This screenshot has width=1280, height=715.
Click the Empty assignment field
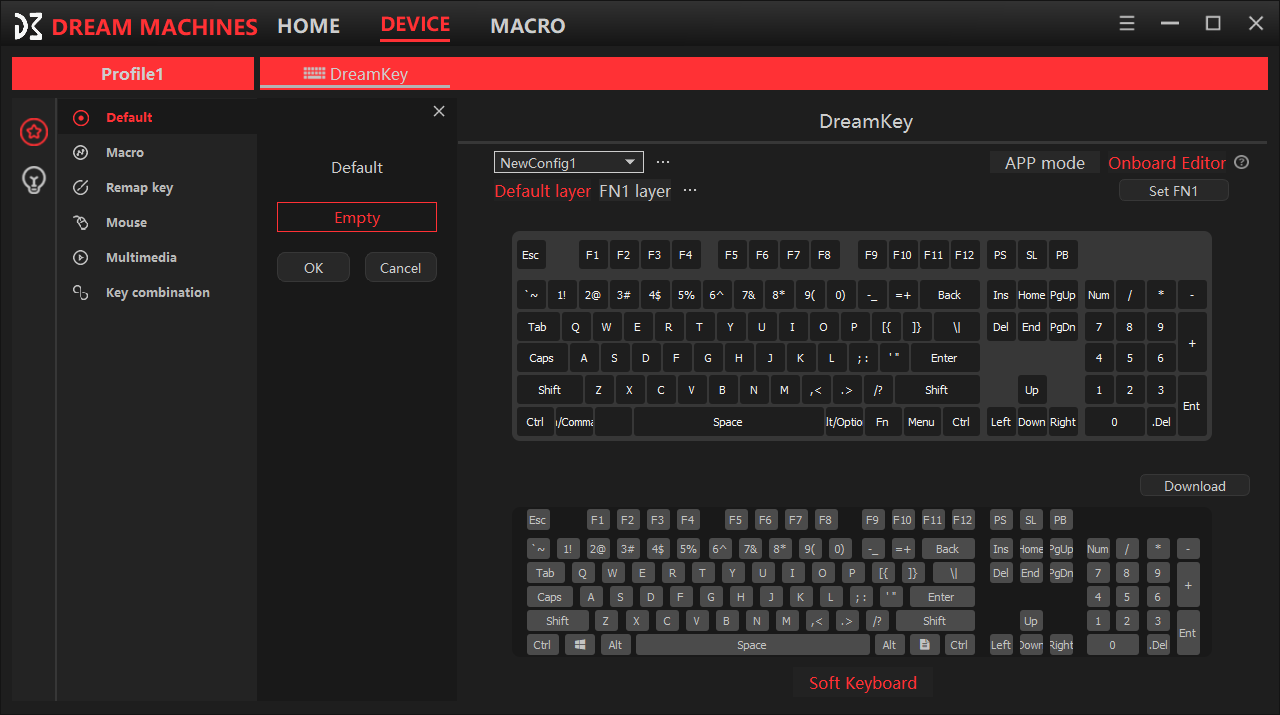357,218
